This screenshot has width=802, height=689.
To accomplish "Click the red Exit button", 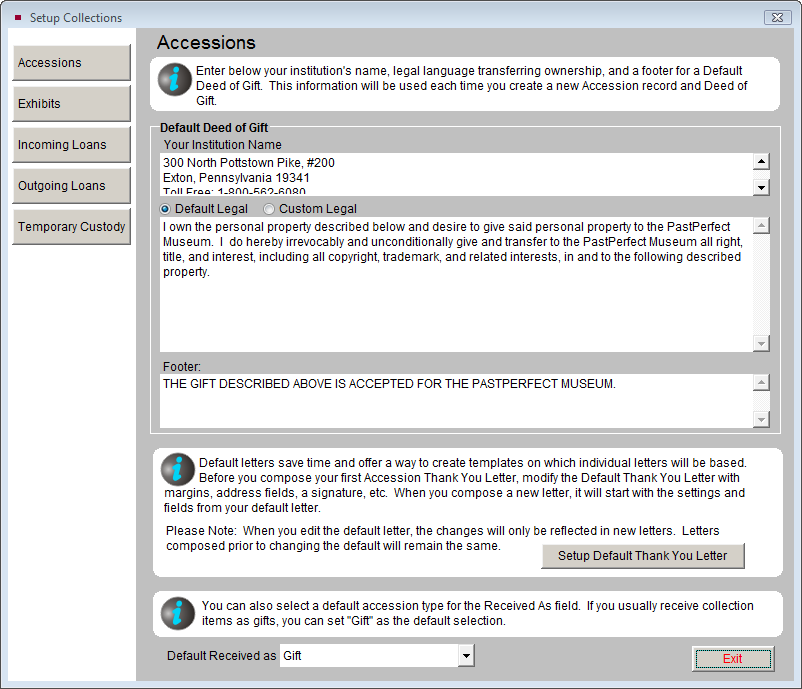I will pyautogui.click(x=732, y=659).
